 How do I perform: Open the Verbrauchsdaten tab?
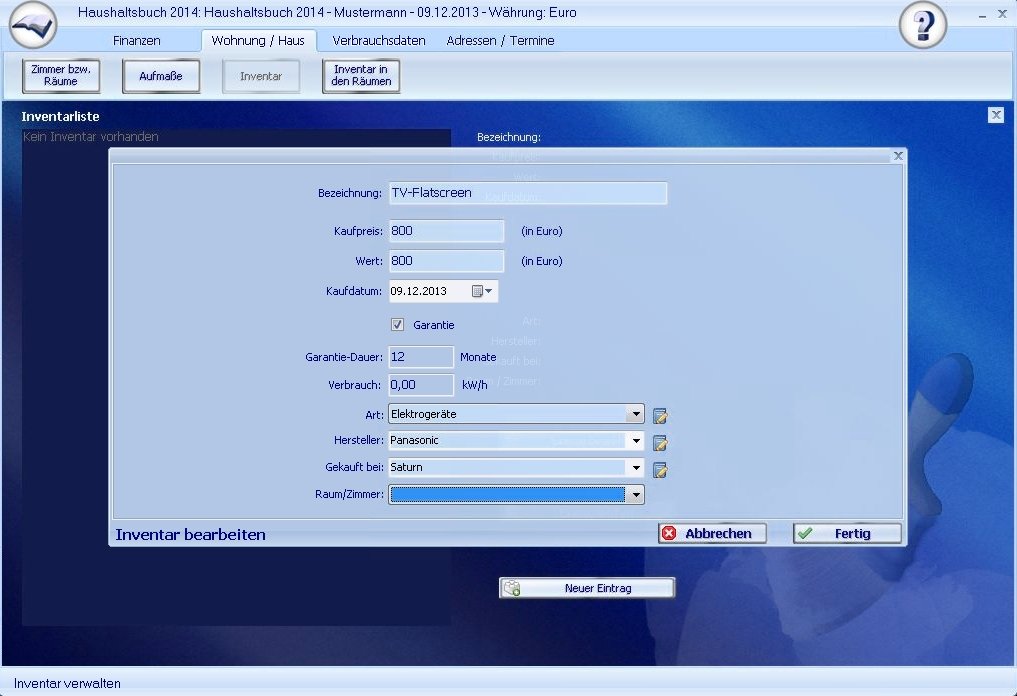[x=379, y=41]
